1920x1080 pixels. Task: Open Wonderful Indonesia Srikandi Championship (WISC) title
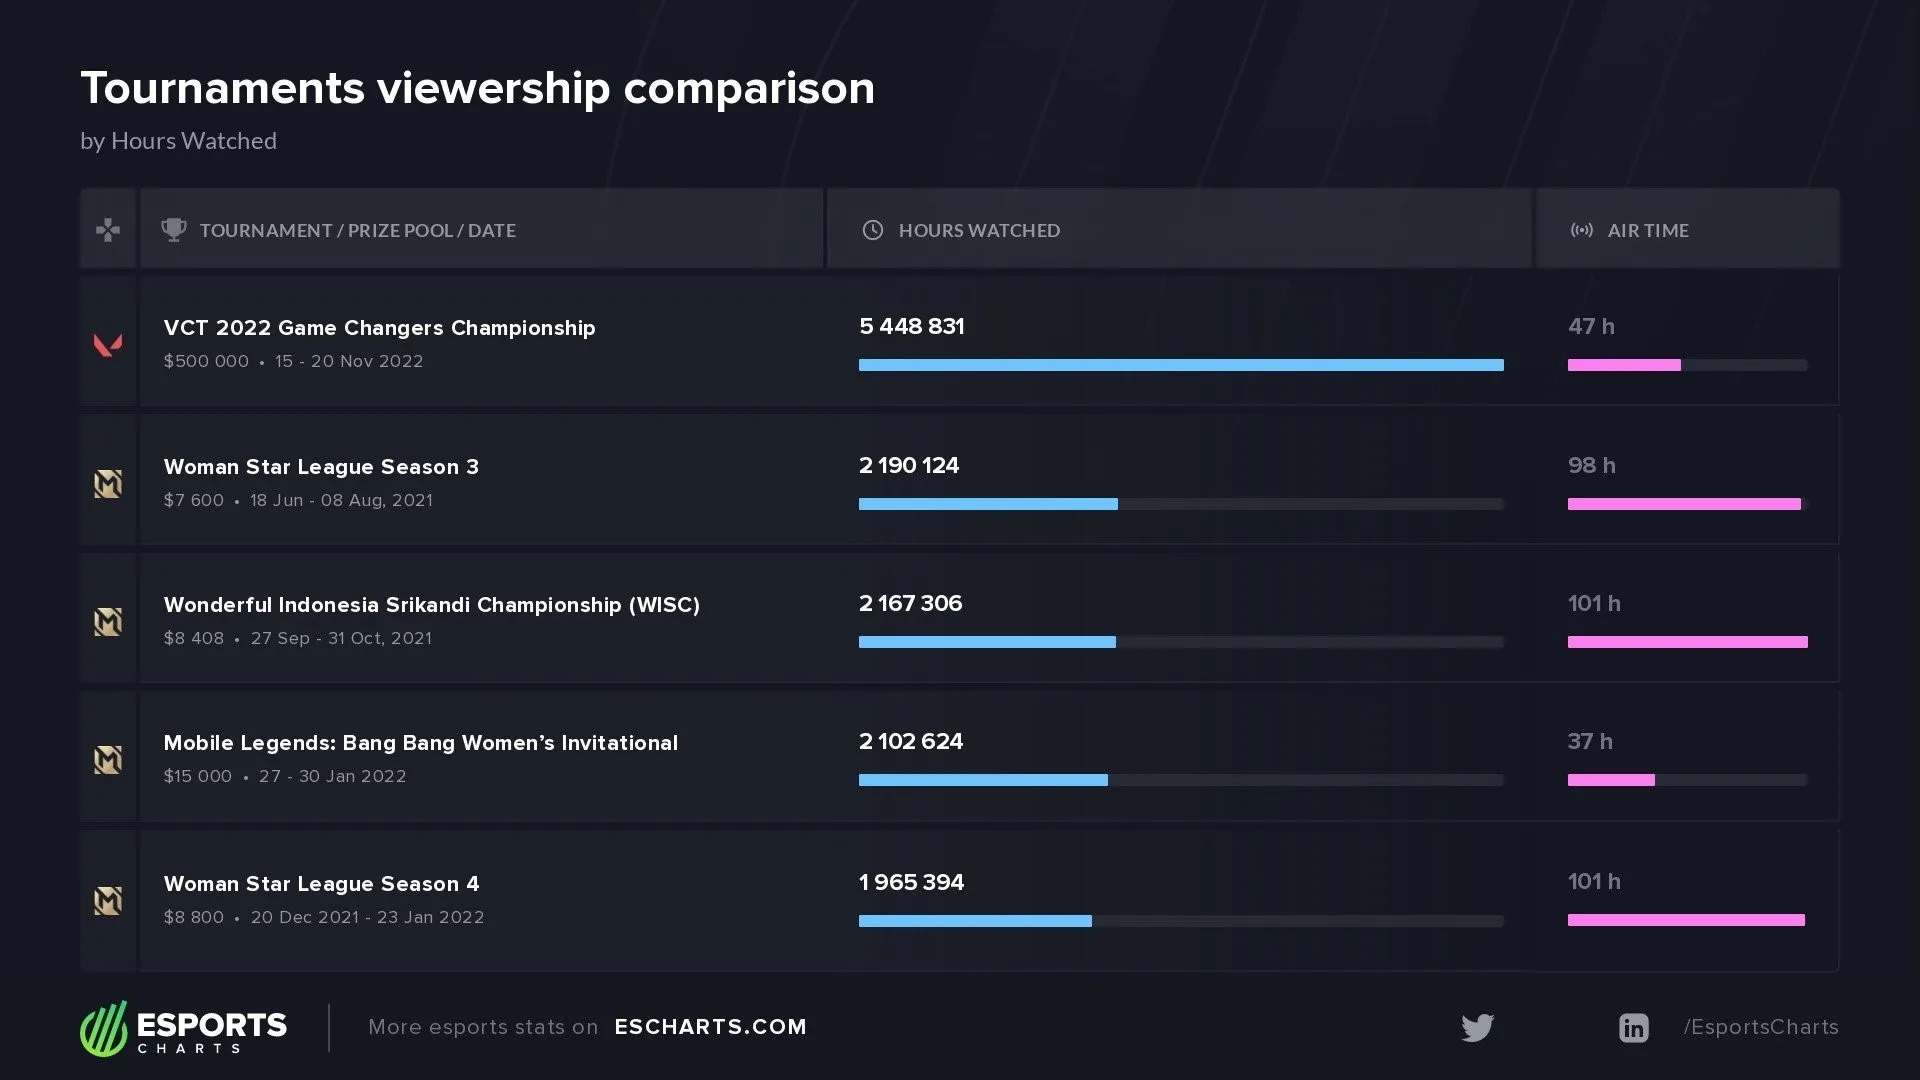coord(432,605)
